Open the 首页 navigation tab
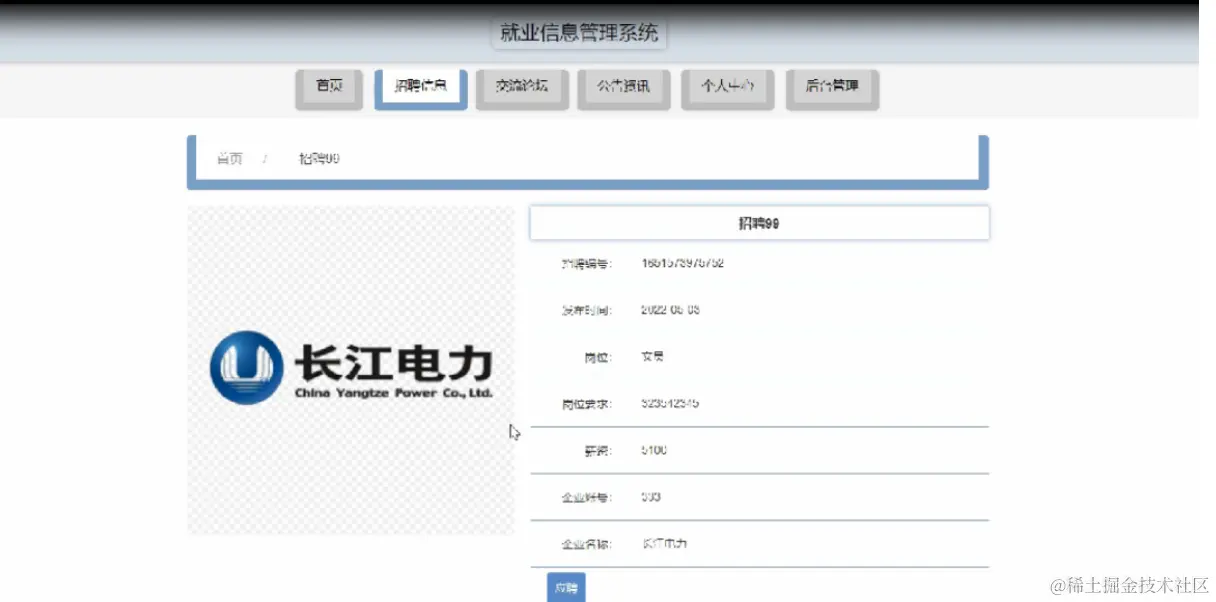1216x602 pixels. click(x=328, y=88)
